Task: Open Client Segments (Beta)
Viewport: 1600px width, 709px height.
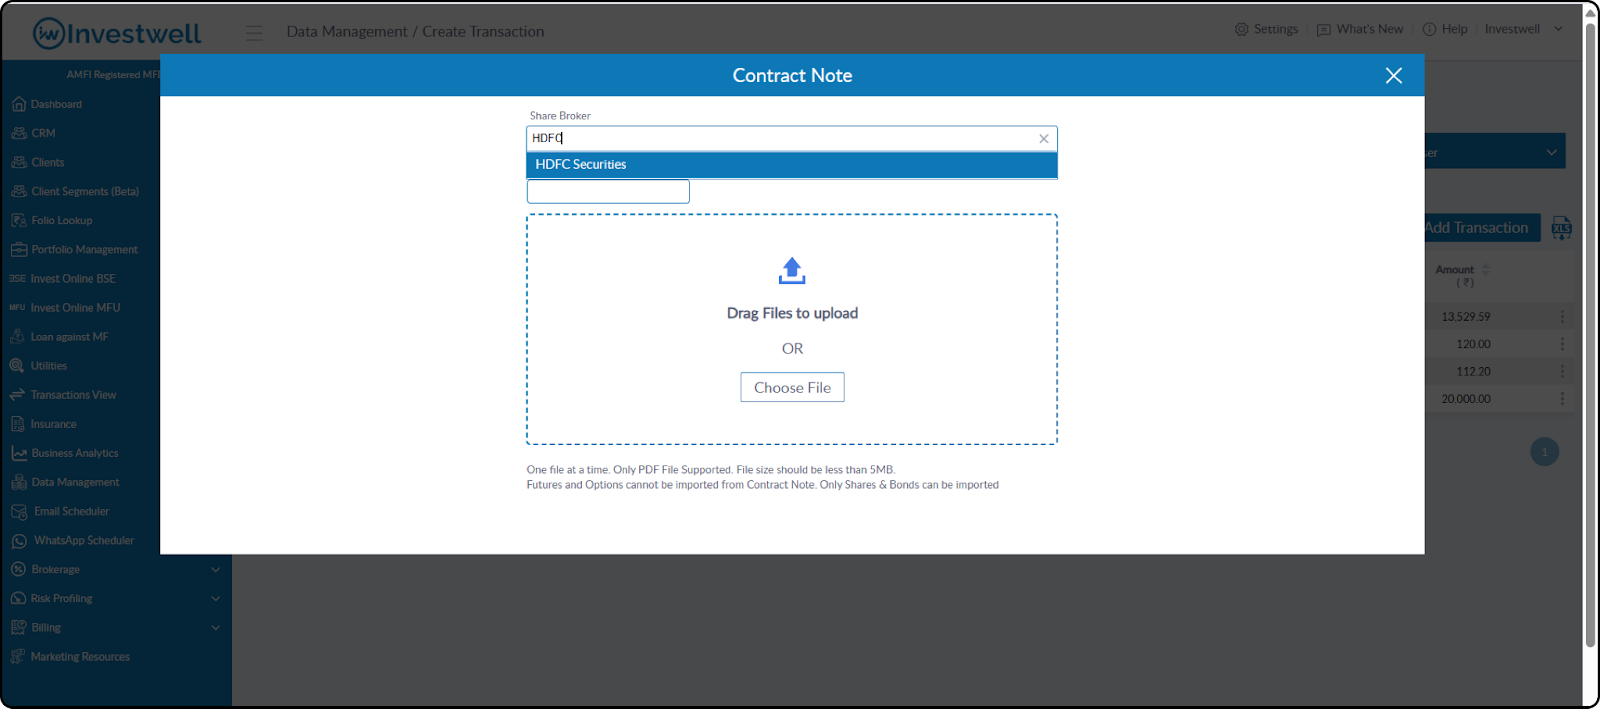Action: 85,191
